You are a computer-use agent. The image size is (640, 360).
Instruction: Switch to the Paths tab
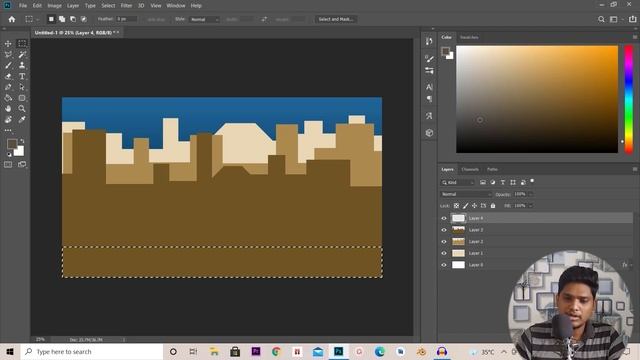[492, 169]
